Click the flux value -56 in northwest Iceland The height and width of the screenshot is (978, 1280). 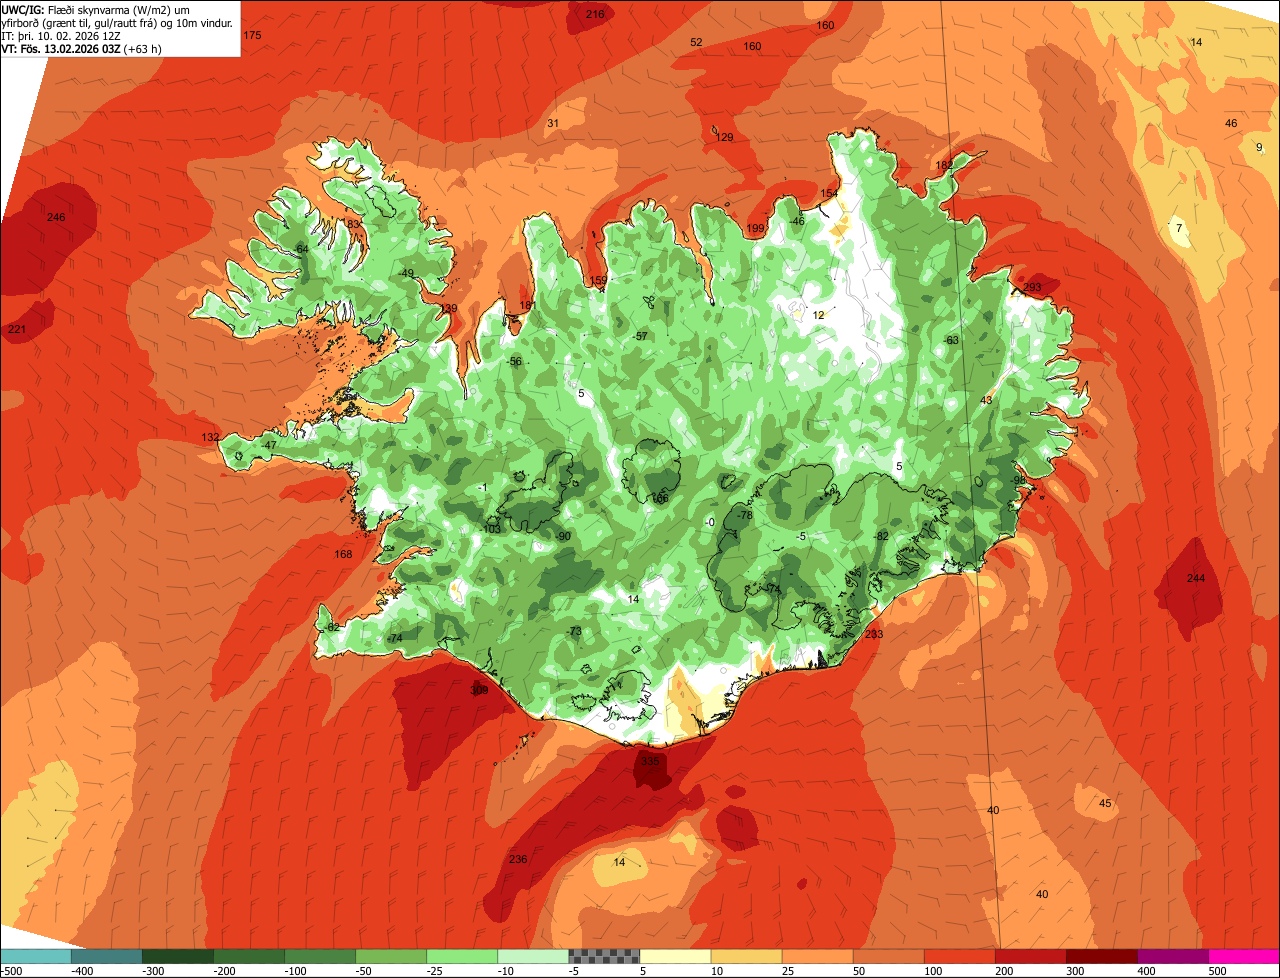(x=514, y=361)
